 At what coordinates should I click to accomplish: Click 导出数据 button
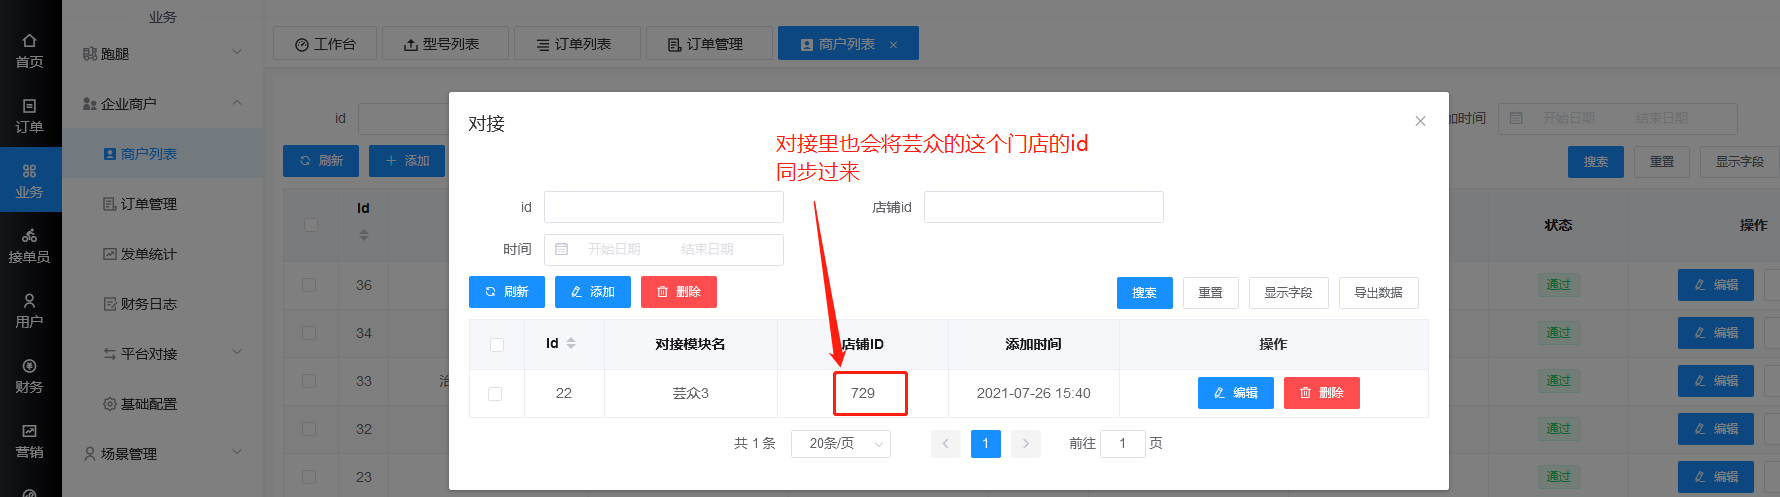1378,293
